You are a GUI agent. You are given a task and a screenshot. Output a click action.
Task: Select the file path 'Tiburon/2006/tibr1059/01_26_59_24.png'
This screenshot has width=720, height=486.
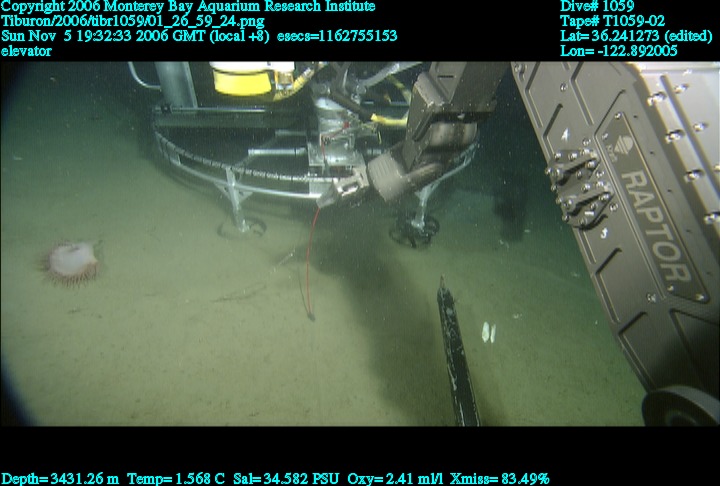coord(133,21)
